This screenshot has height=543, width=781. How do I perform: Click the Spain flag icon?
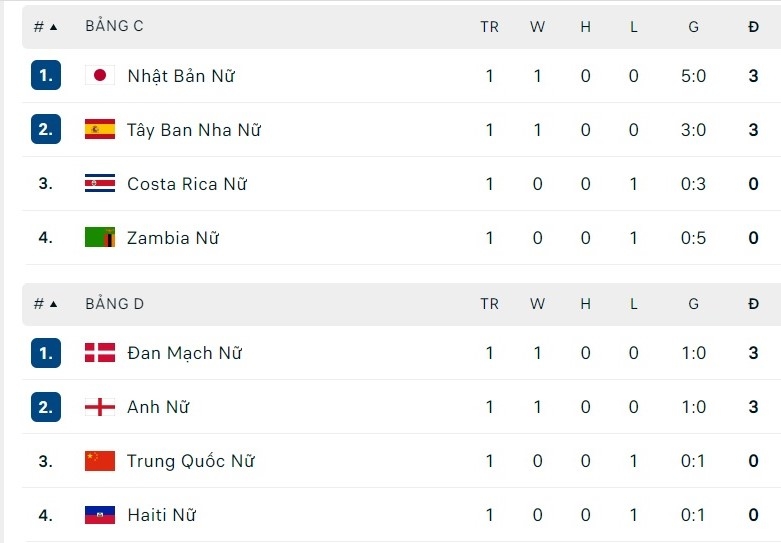point(100,130)
